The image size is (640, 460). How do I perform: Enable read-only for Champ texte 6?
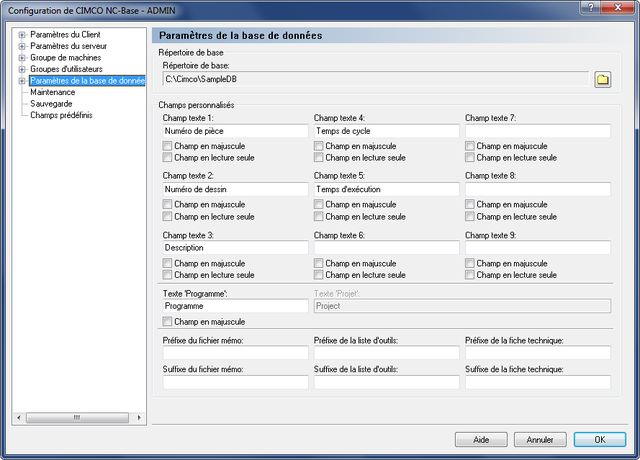click(x=318, y=275)
